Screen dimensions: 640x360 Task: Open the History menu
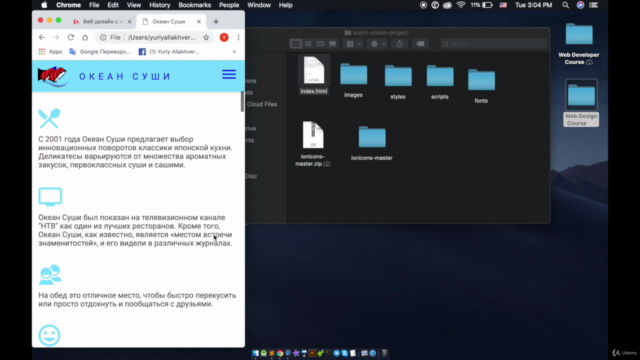pos(160,5)
